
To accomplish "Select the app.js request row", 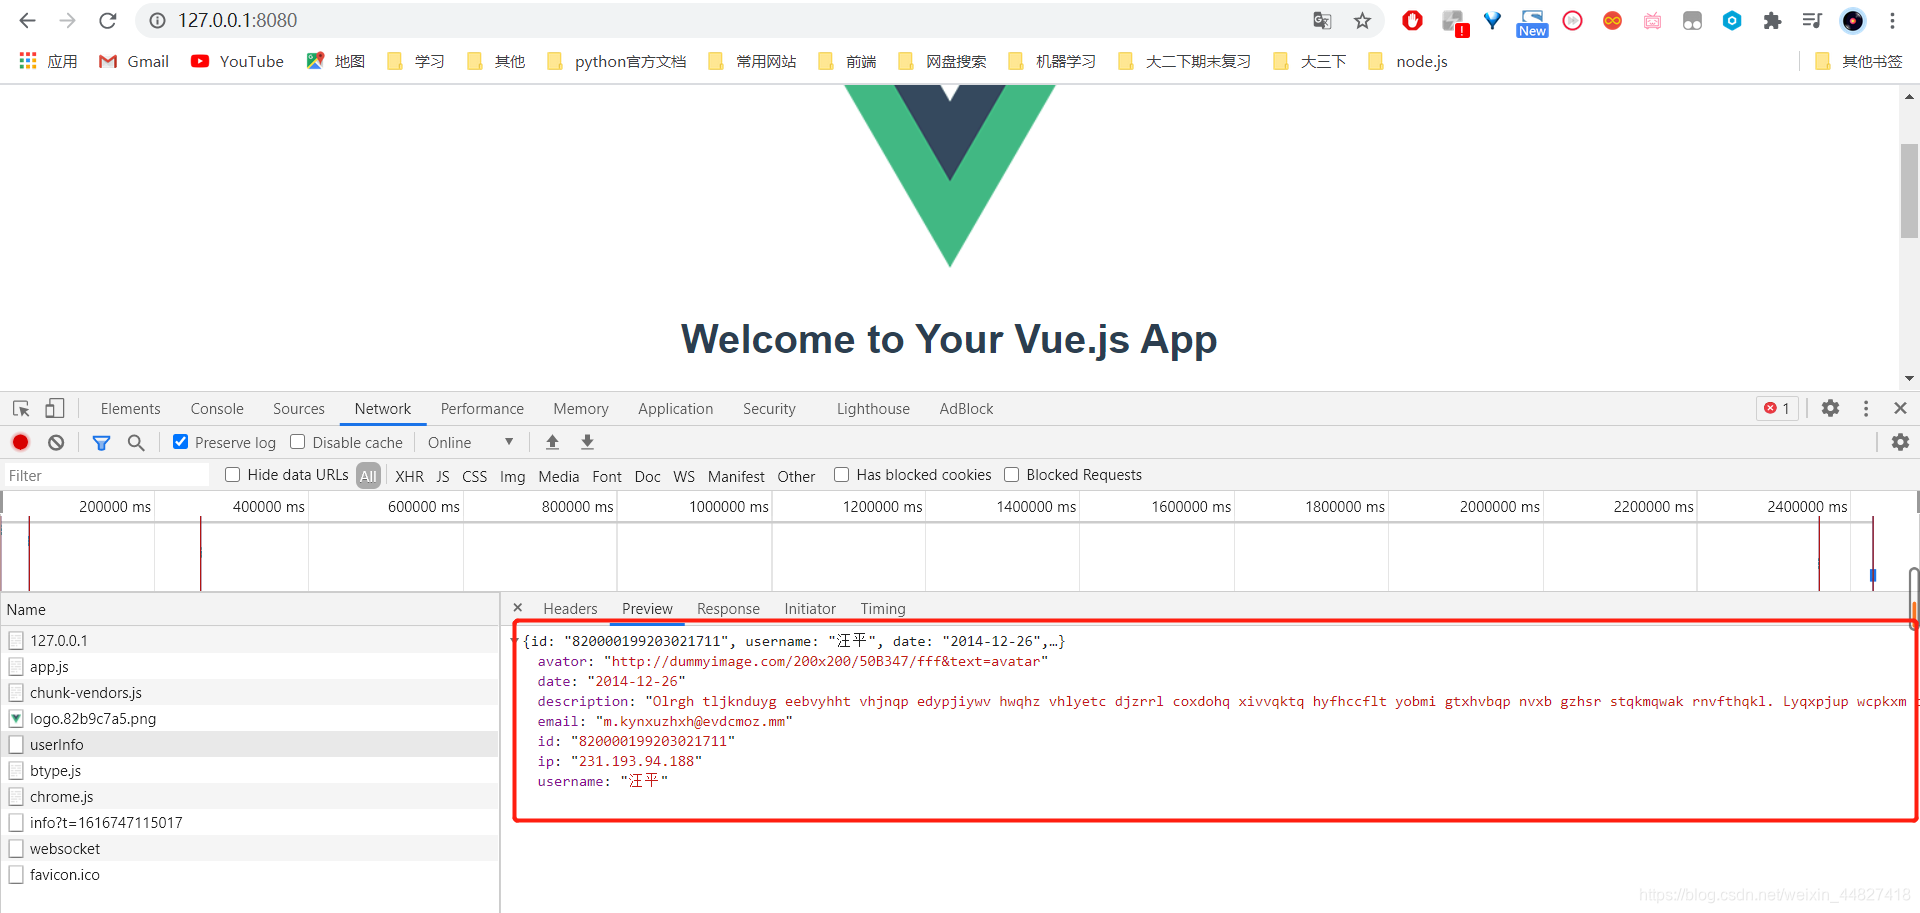I will click(x=250, y=666).
